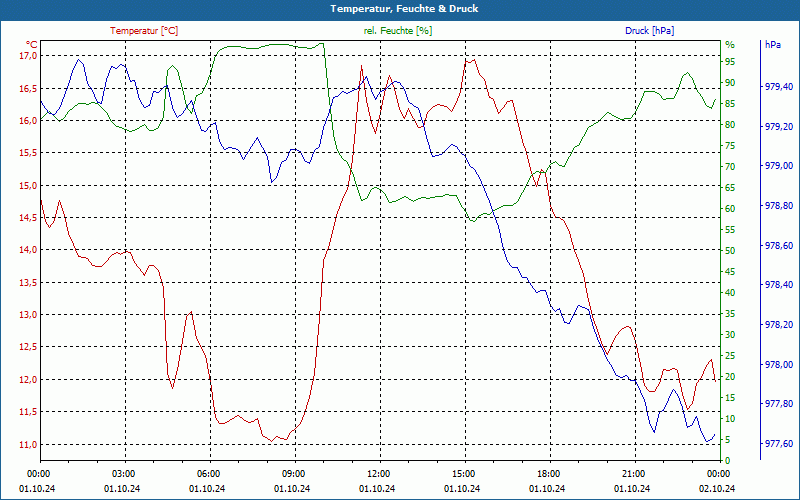Click the 979,20 pressure axis value
Screen dimensions: 800x500
tap(779, 127)
